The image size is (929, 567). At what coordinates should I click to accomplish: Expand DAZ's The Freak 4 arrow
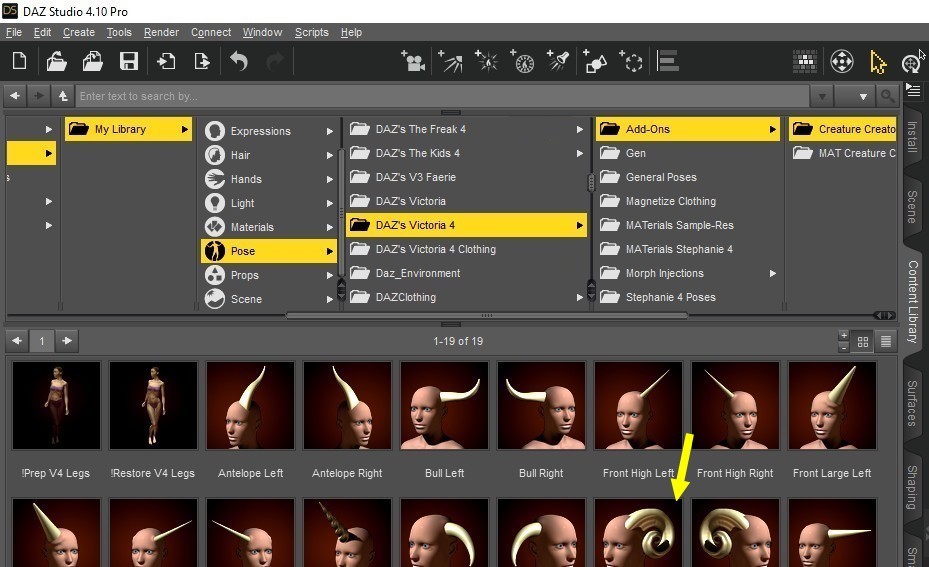tap(579, 129)
